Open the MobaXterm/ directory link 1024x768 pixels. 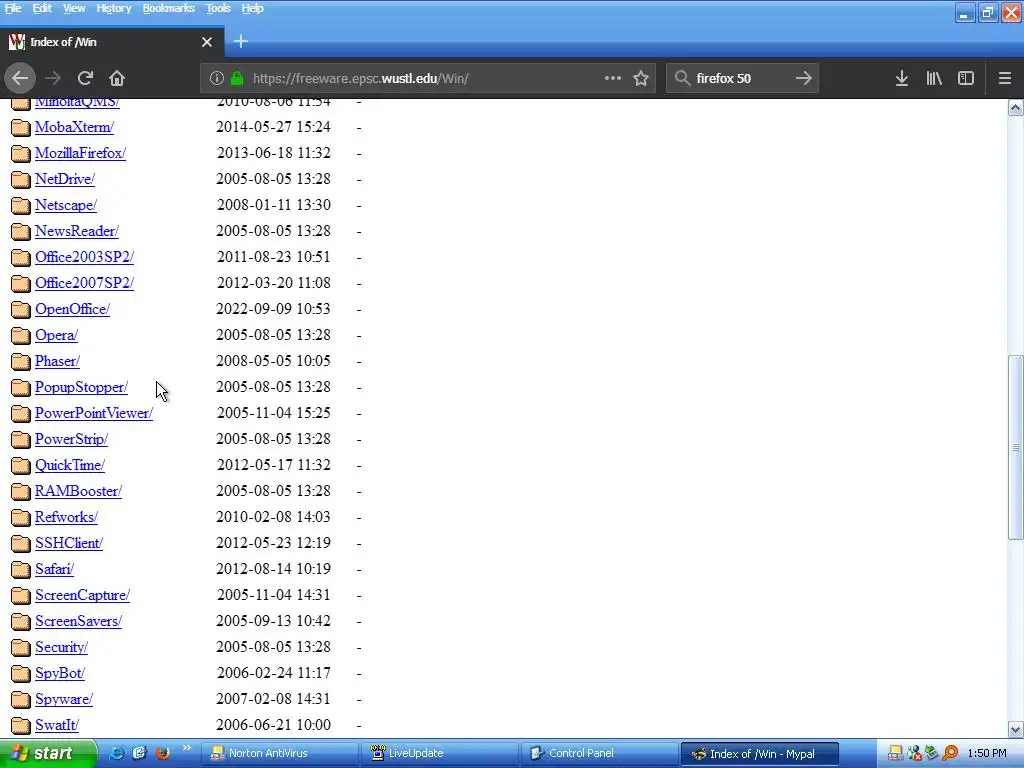[74, 127]
